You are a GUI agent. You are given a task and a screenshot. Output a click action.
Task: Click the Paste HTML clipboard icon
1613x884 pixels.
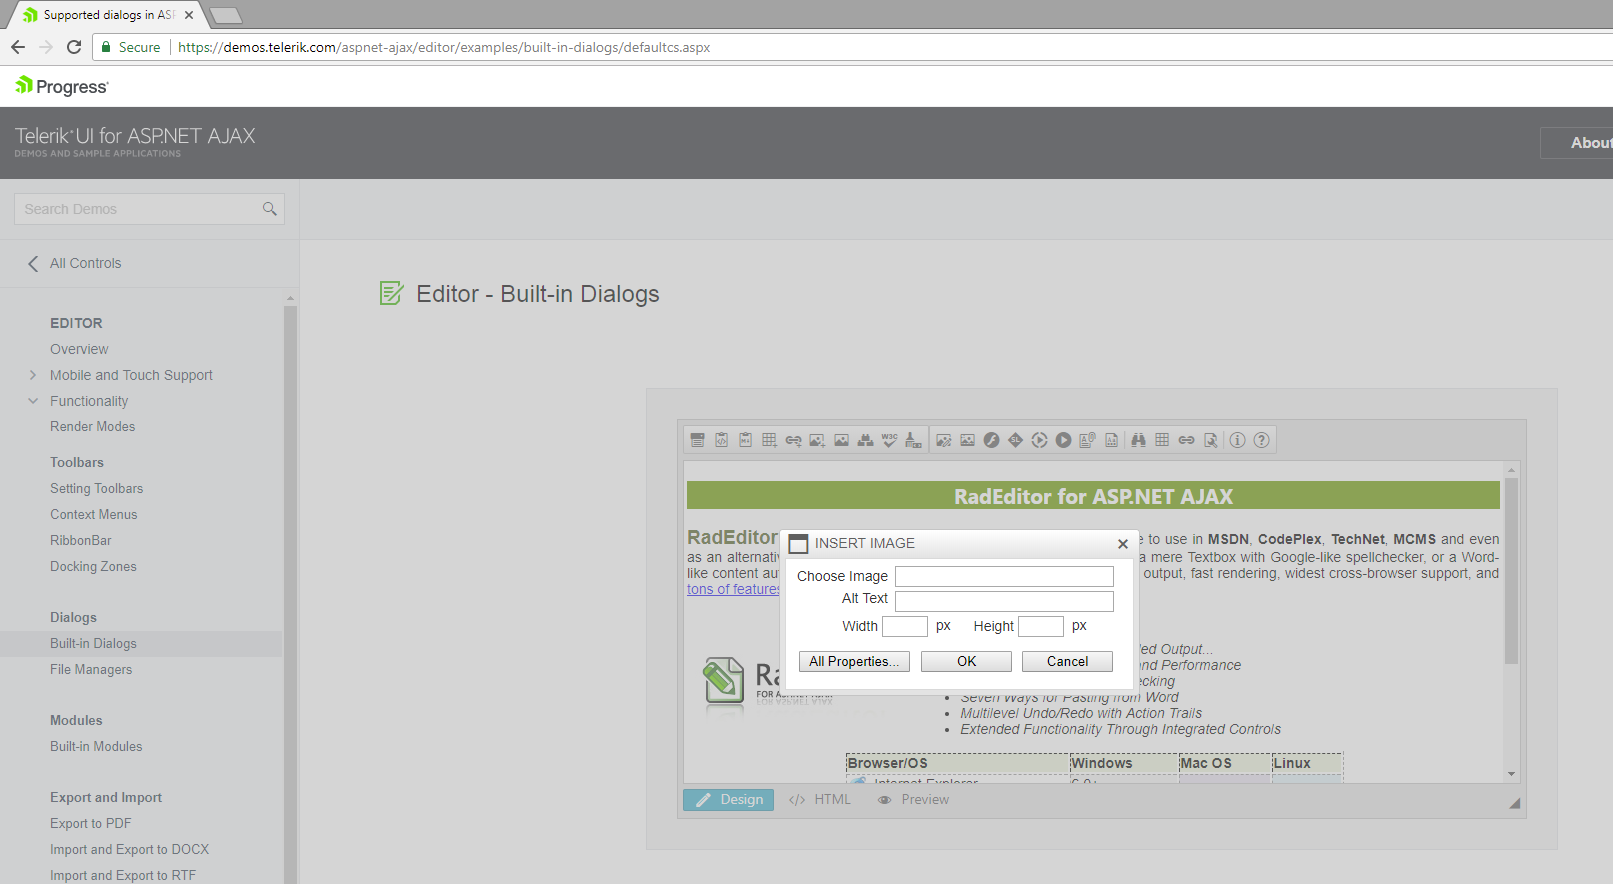pyautogui.click(x=721, y=440)
